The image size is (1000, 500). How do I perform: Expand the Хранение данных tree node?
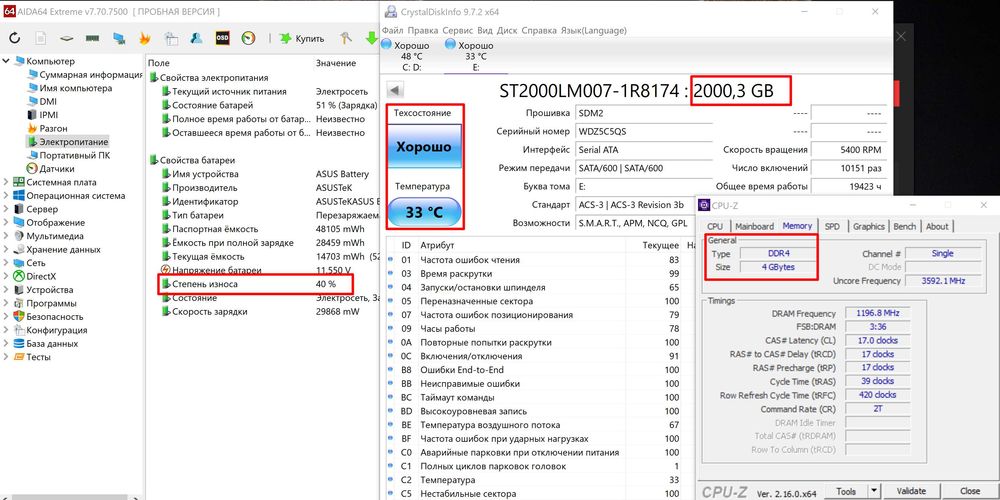(x=6, y=249)
